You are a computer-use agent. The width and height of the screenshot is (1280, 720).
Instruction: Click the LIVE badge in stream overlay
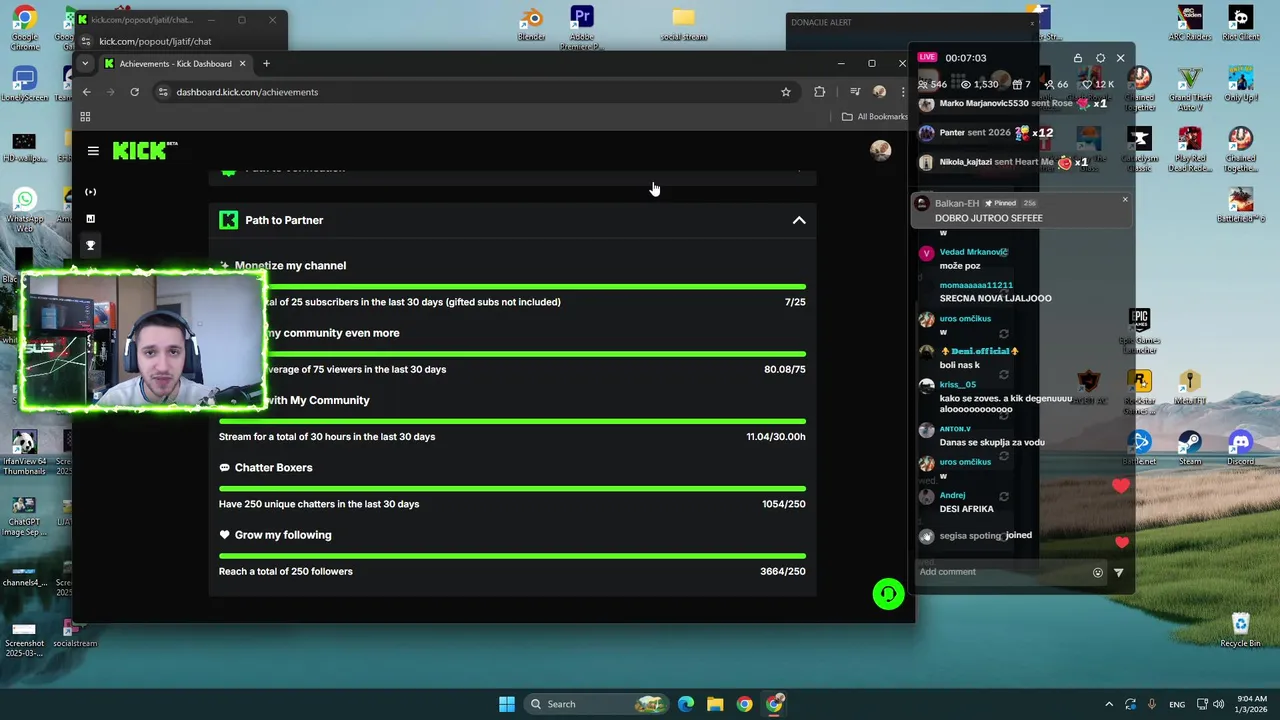(x=928, y=58)
